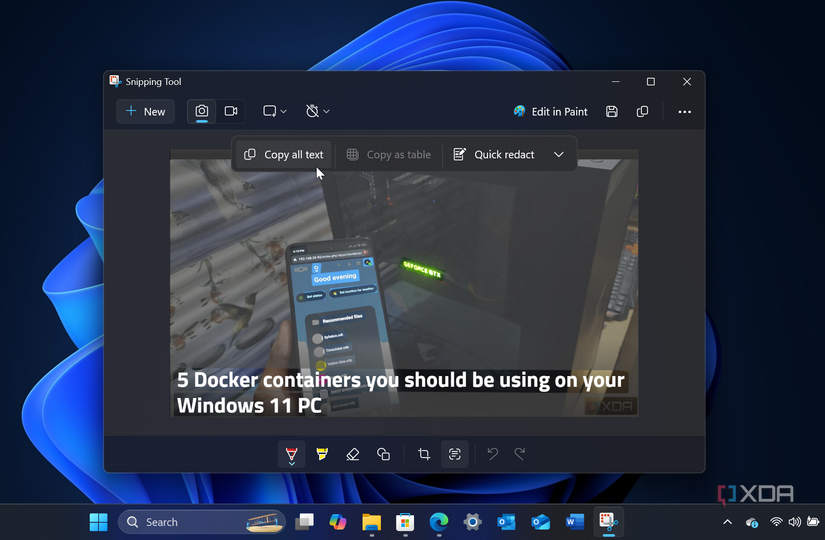
Task: Switch to Snip camera mode
Action: 202,112
